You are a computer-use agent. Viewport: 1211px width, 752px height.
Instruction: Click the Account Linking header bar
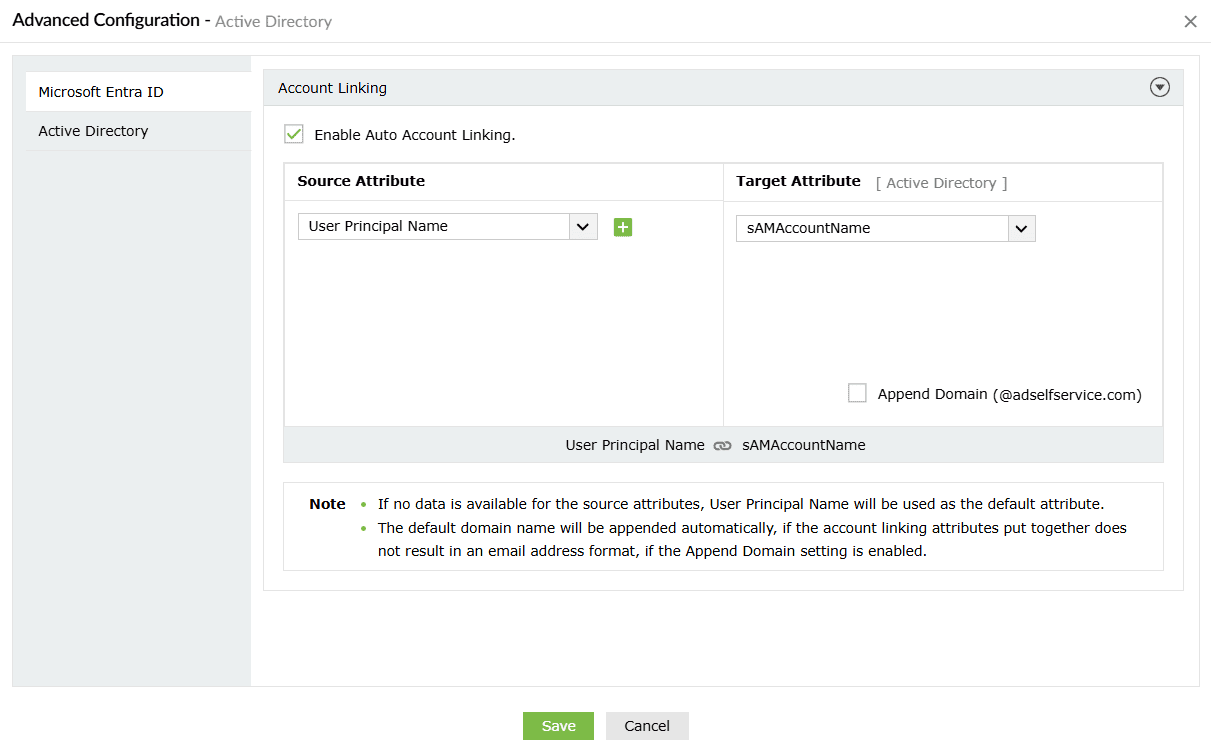[x=723, y=88]
